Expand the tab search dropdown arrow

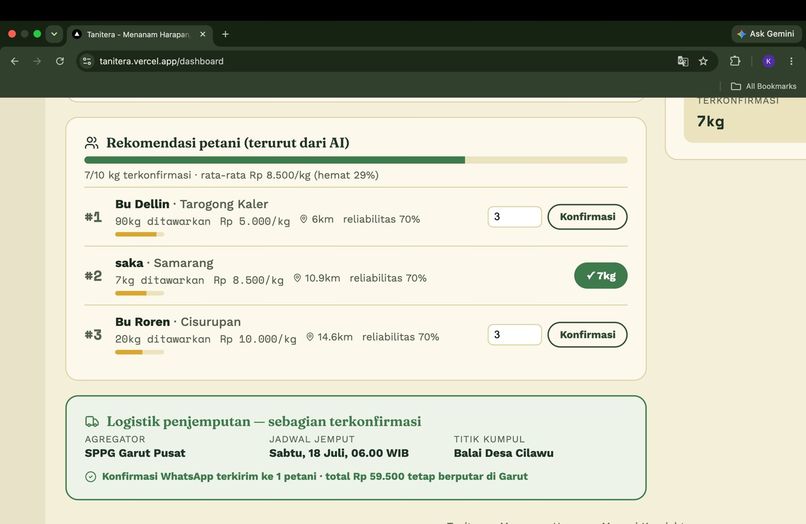click(x=54, y=34)
